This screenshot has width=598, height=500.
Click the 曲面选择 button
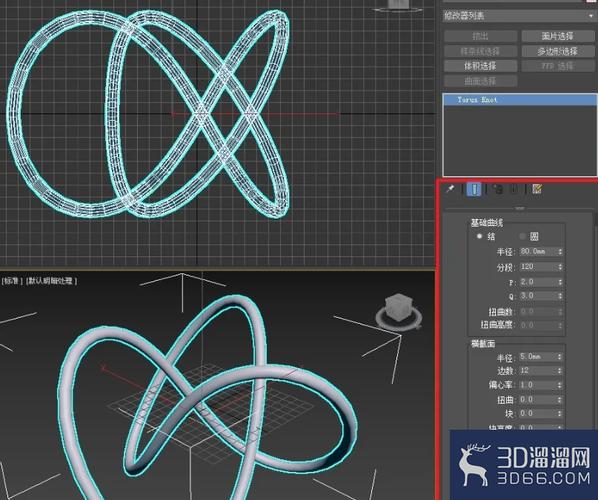(x=481, y=81)
